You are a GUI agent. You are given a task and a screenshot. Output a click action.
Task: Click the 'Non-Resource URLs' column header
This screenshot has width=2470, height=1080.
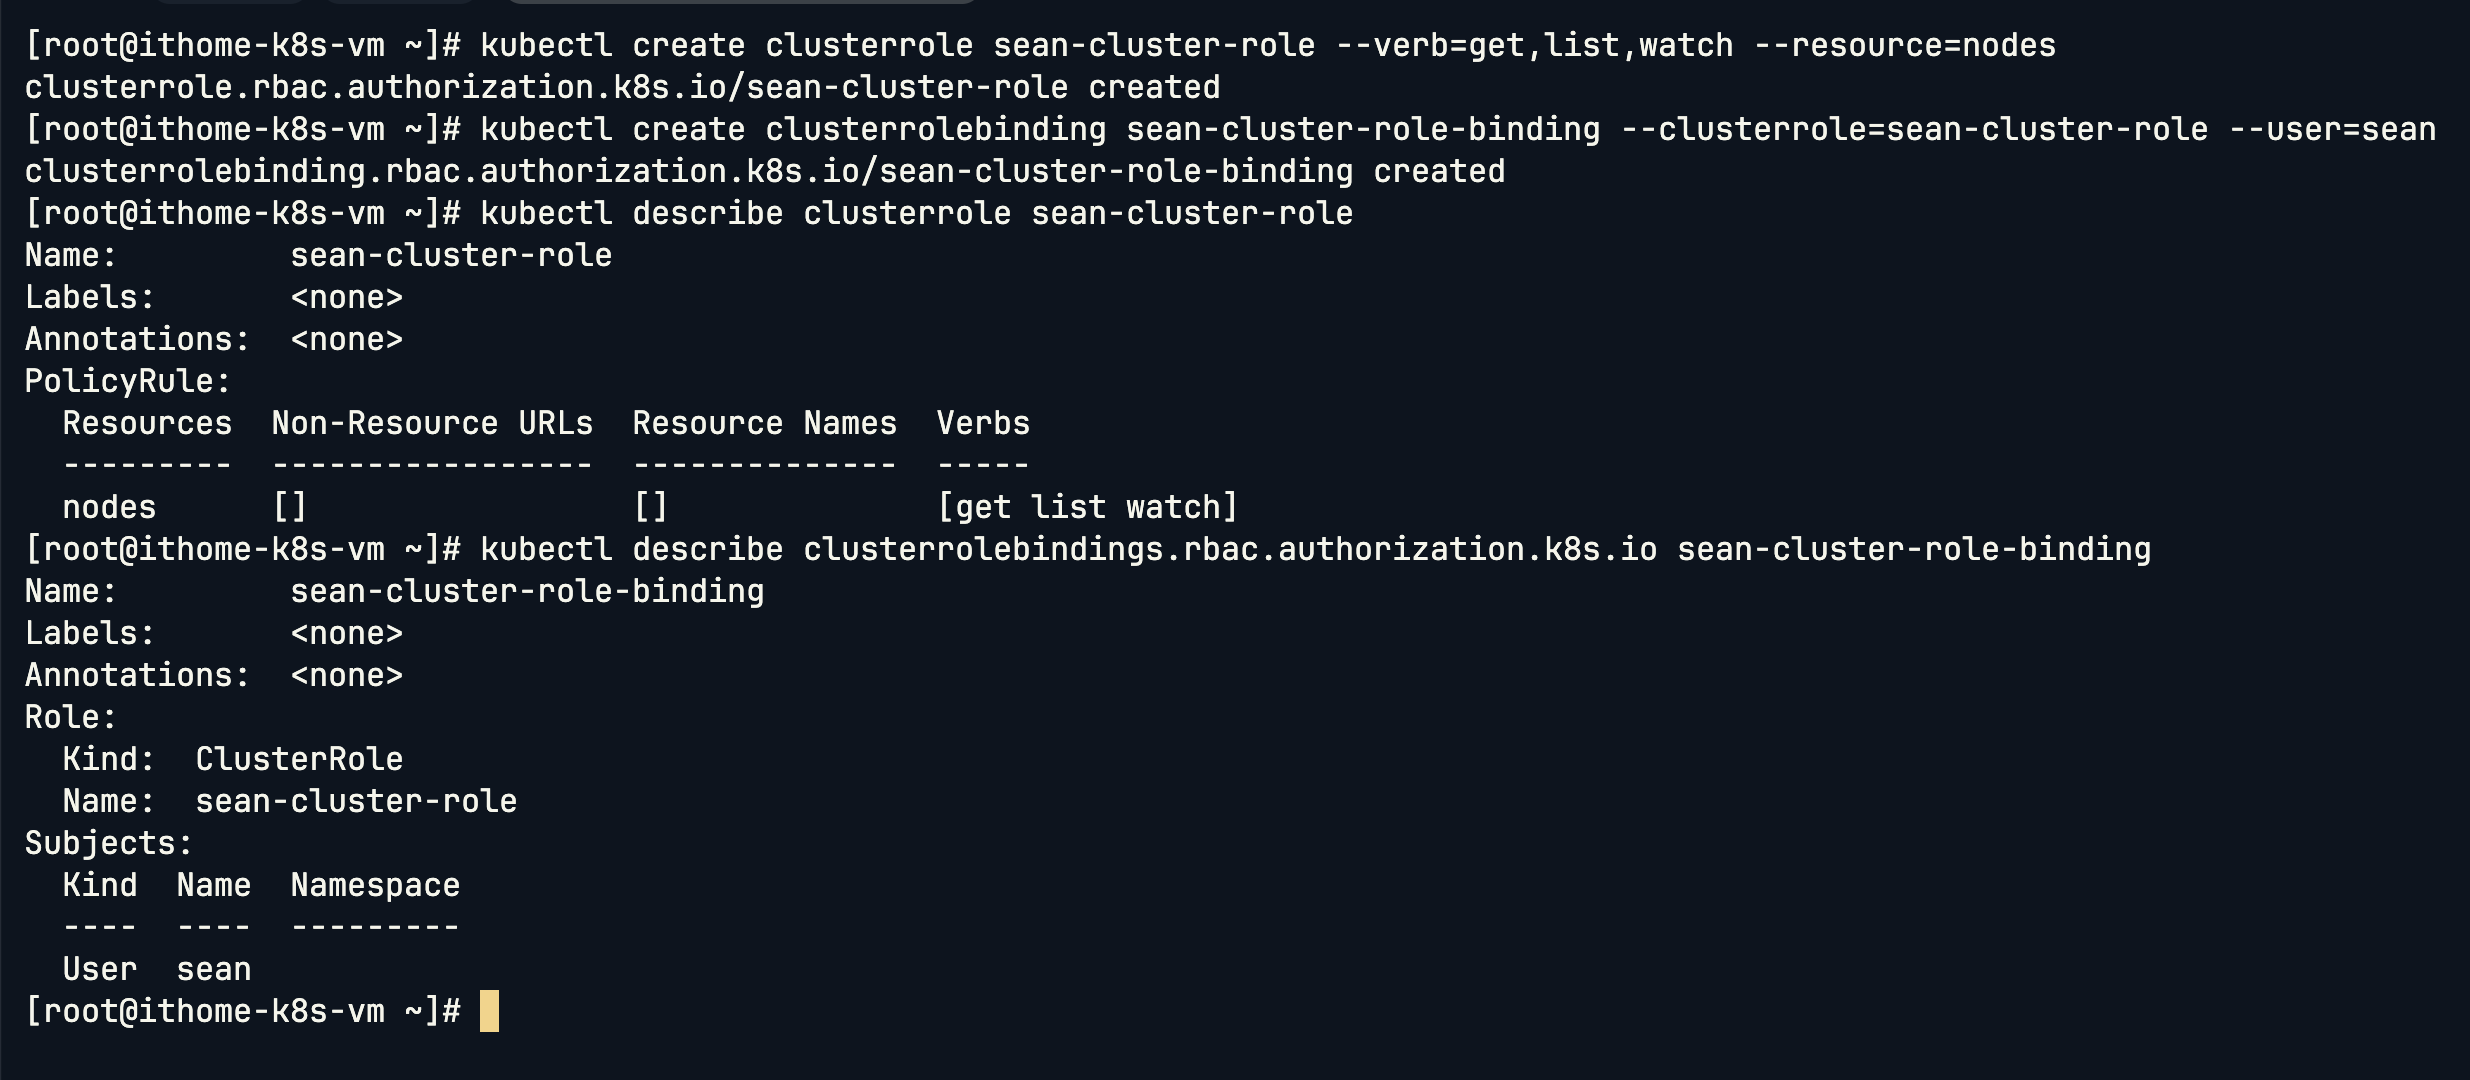(x=432, y=423)
